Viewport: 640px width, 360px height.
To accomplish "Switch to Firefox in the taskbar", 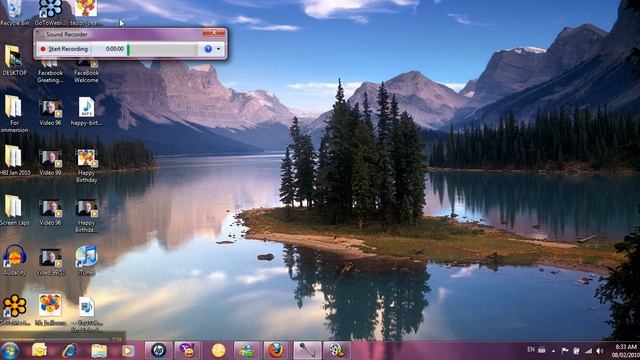I will click(x=276, y=350).
